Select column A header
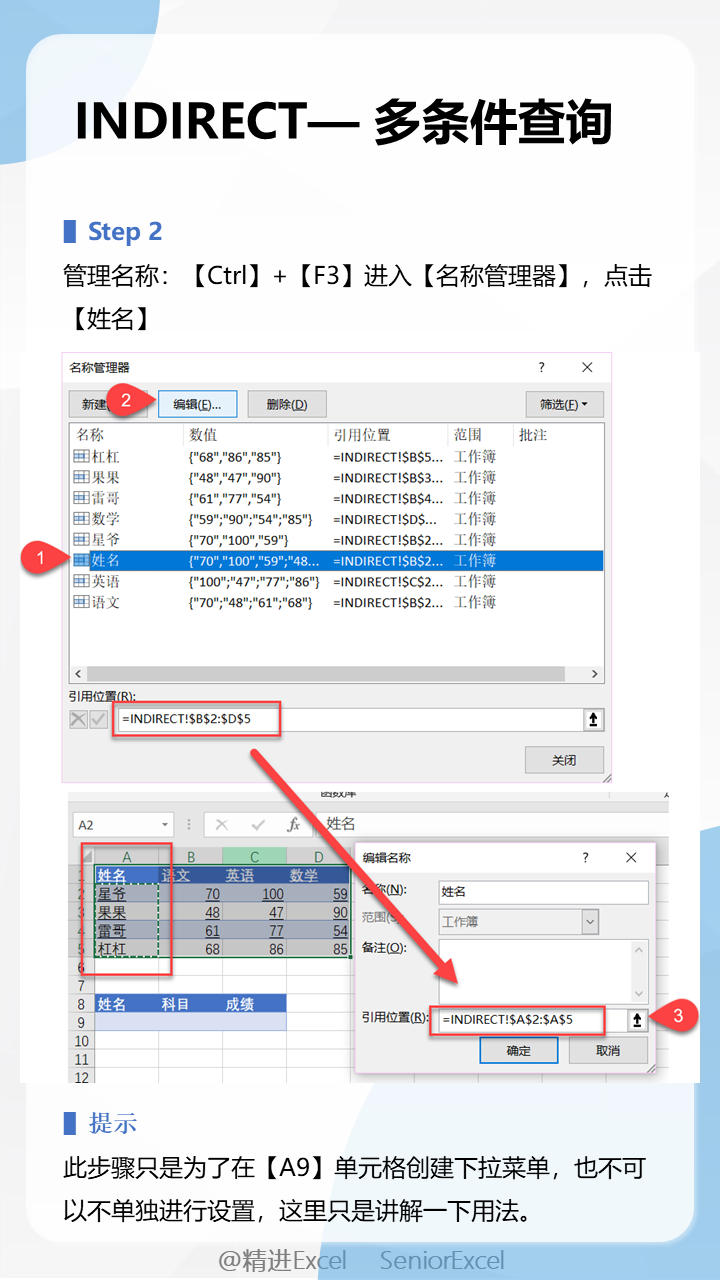 coord(127,857)
